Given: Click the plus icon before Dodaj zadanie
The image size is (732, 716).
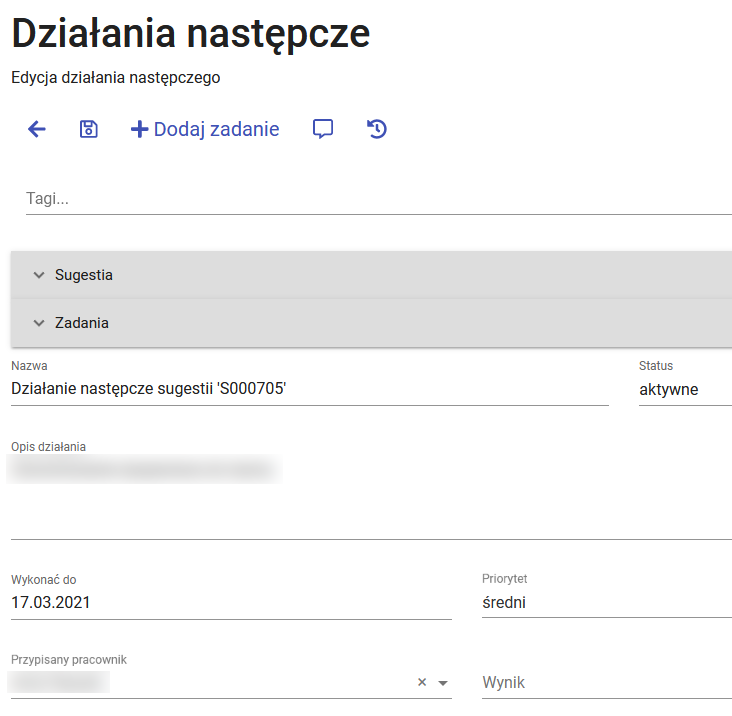Looking at the screenshot, I should click(x=140, y=129).
